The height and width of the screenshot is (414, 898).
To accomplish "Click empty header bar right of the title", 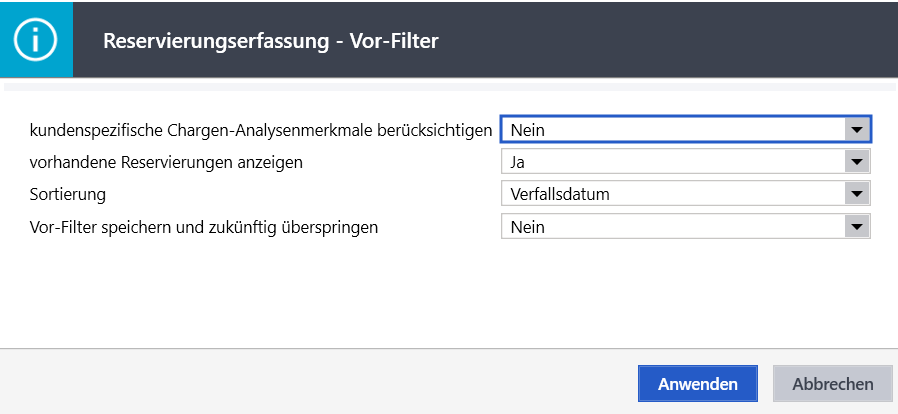I will [680, 40].
